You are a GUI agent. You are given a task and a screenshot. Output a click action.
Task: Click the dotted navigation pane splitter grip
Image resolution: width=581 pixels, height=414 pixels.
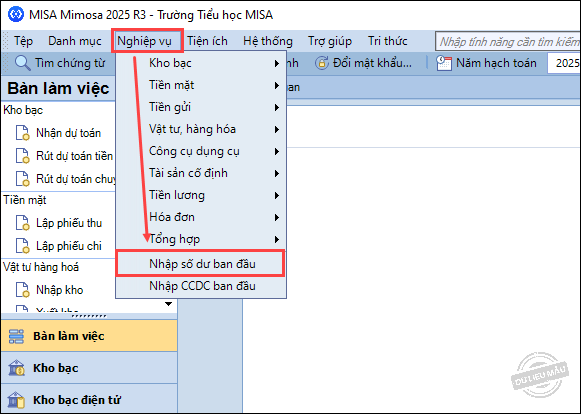click(89, 316)
